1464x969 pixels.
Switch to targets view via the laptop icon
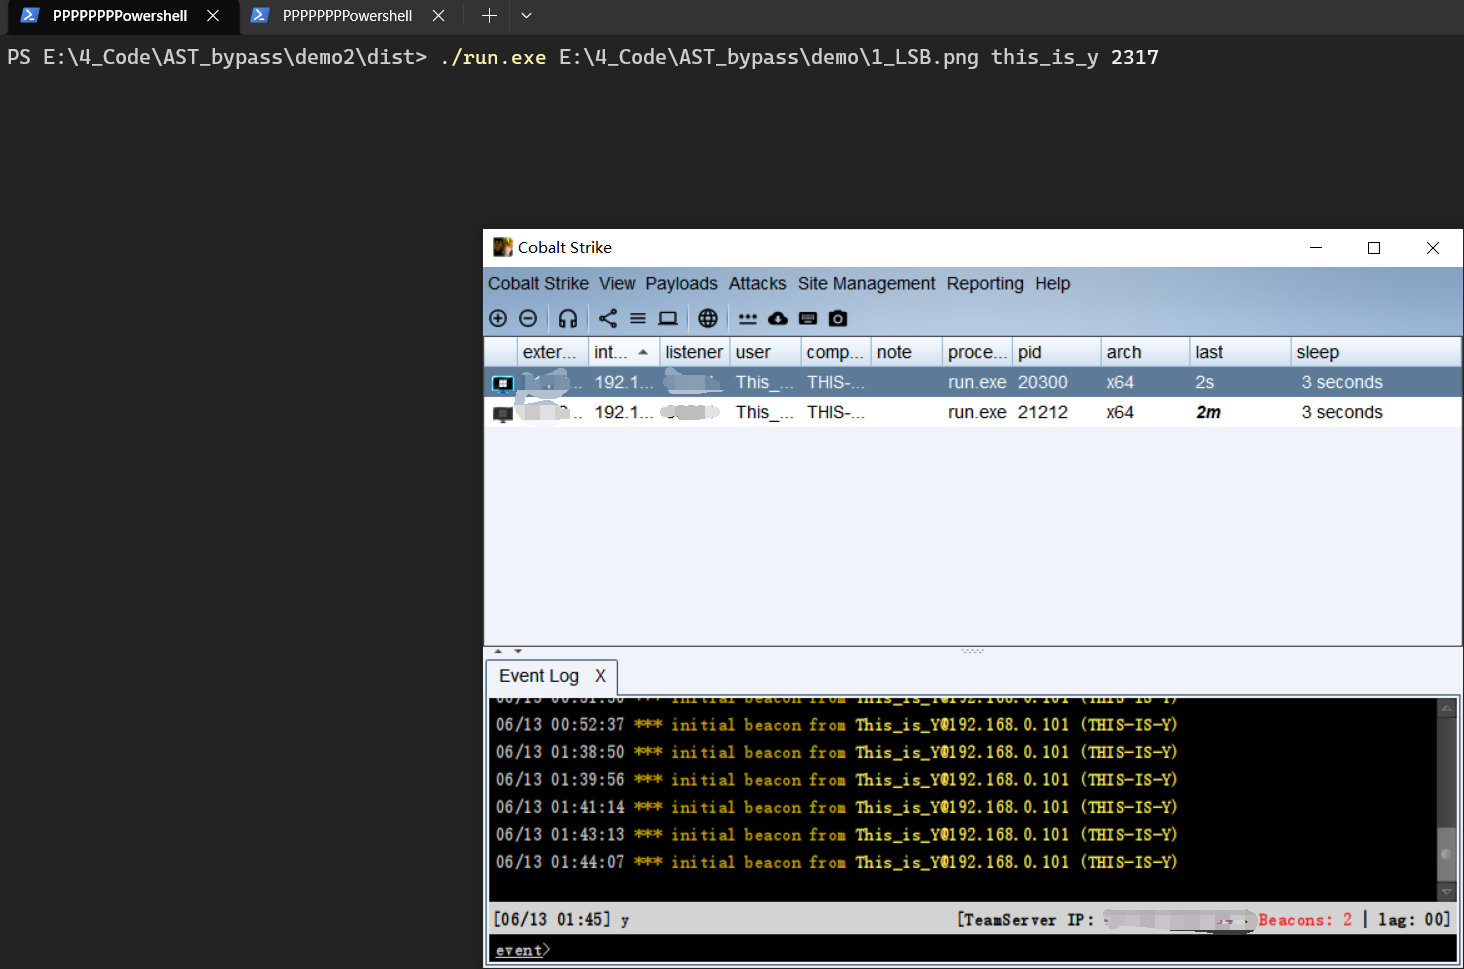point(668,318)
